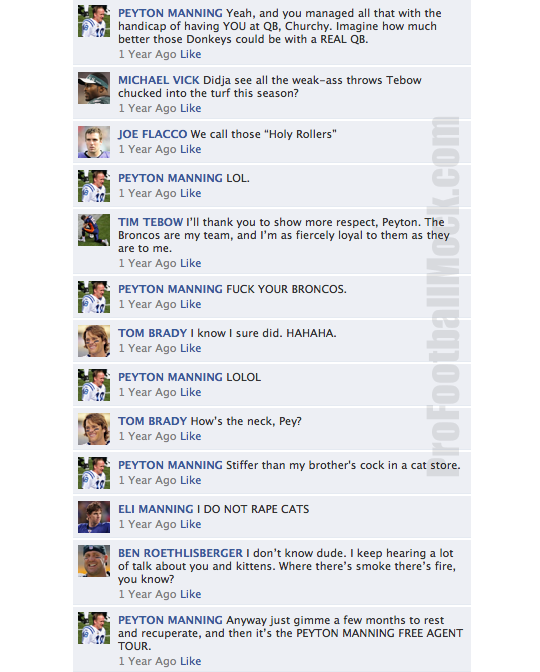
Task: Like Joe Flacco's 'Holy Rollers' comment
Action: (191, 149)
